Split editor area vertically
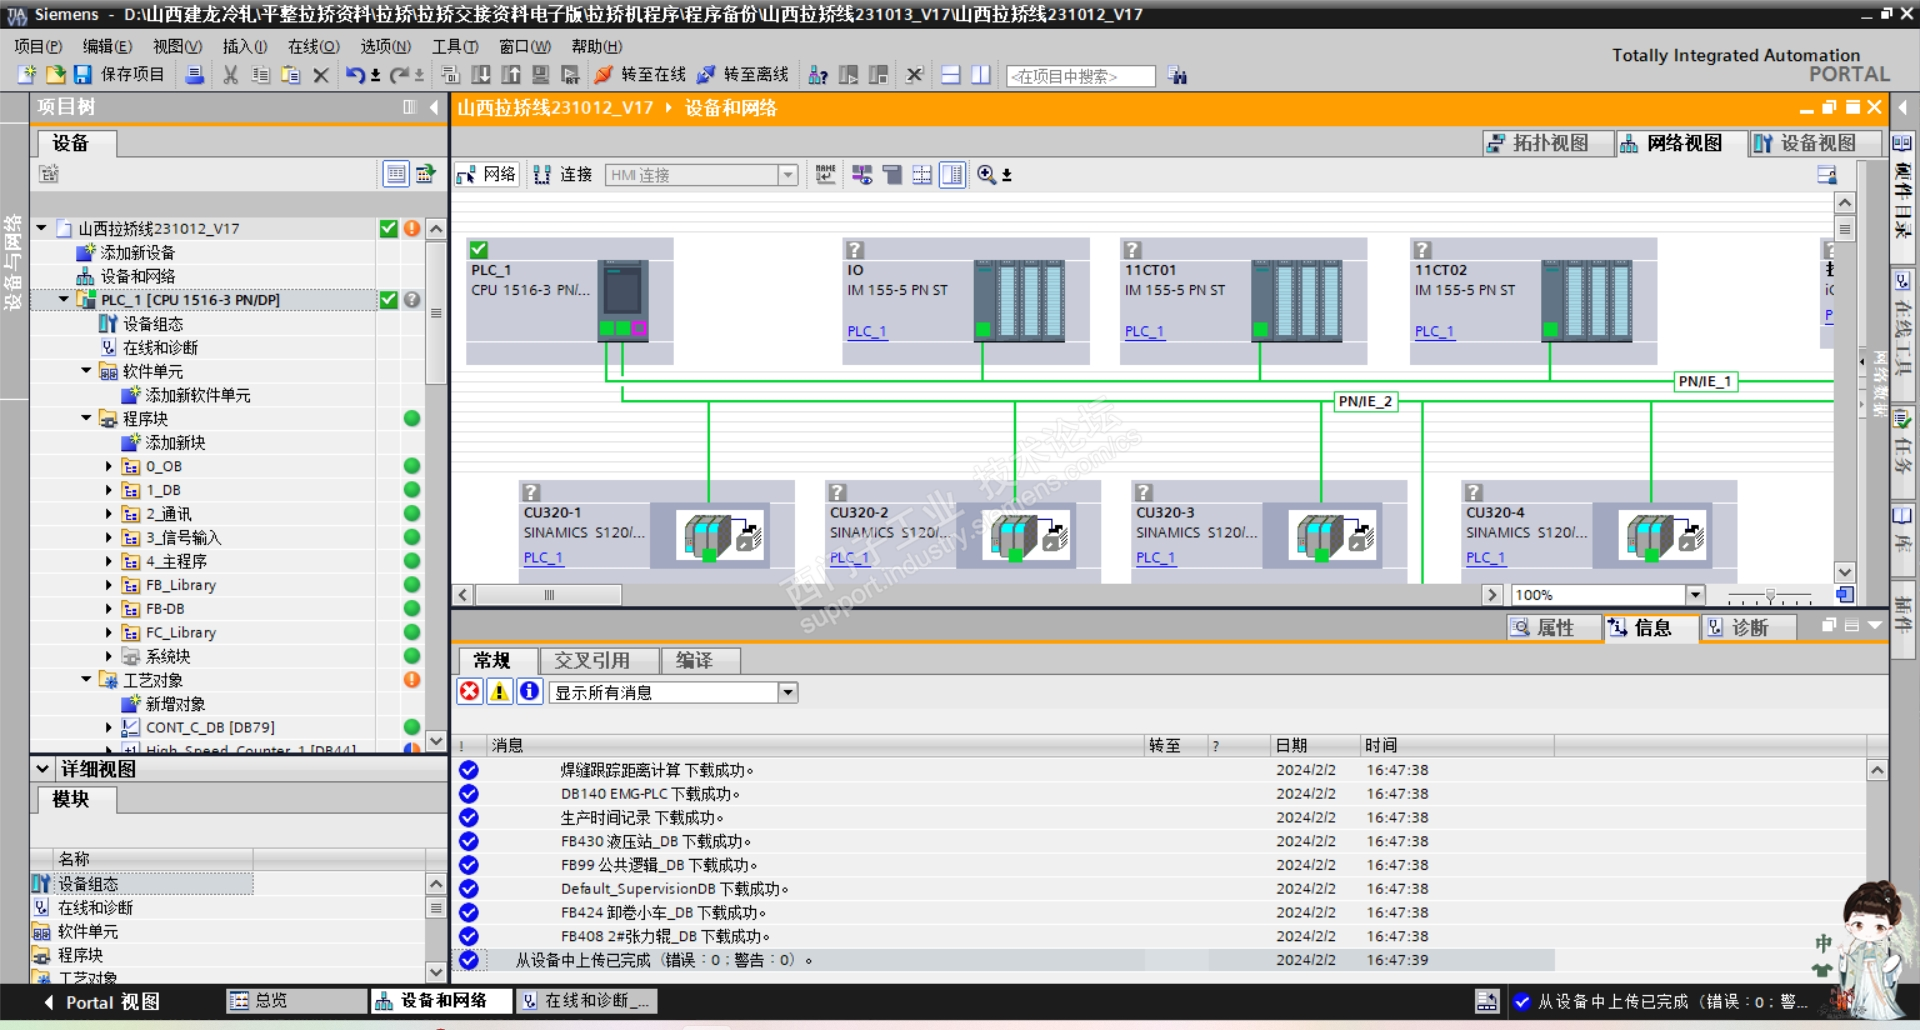Image resolution: width=1920 pixels, height=1030 pixels. click(981, 75)
